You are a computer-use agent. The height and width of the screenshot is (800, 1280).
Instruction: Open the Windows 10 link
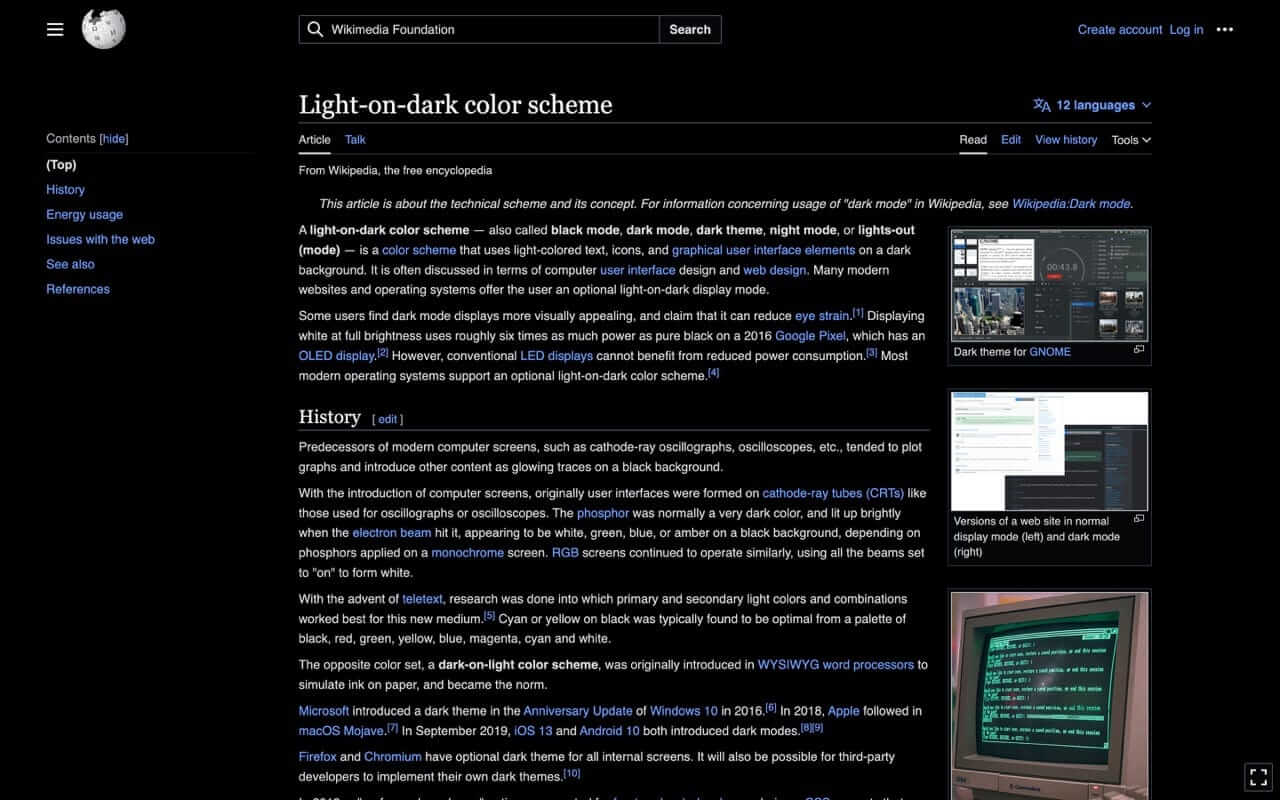point(684,711)
